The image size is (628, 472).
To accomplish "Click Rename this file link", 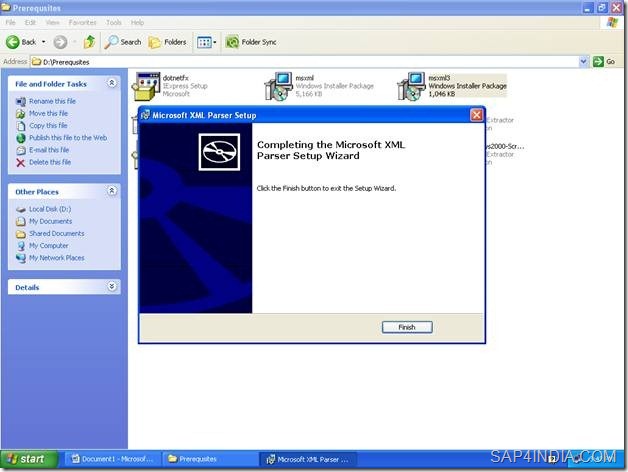I will pos(52,101).
